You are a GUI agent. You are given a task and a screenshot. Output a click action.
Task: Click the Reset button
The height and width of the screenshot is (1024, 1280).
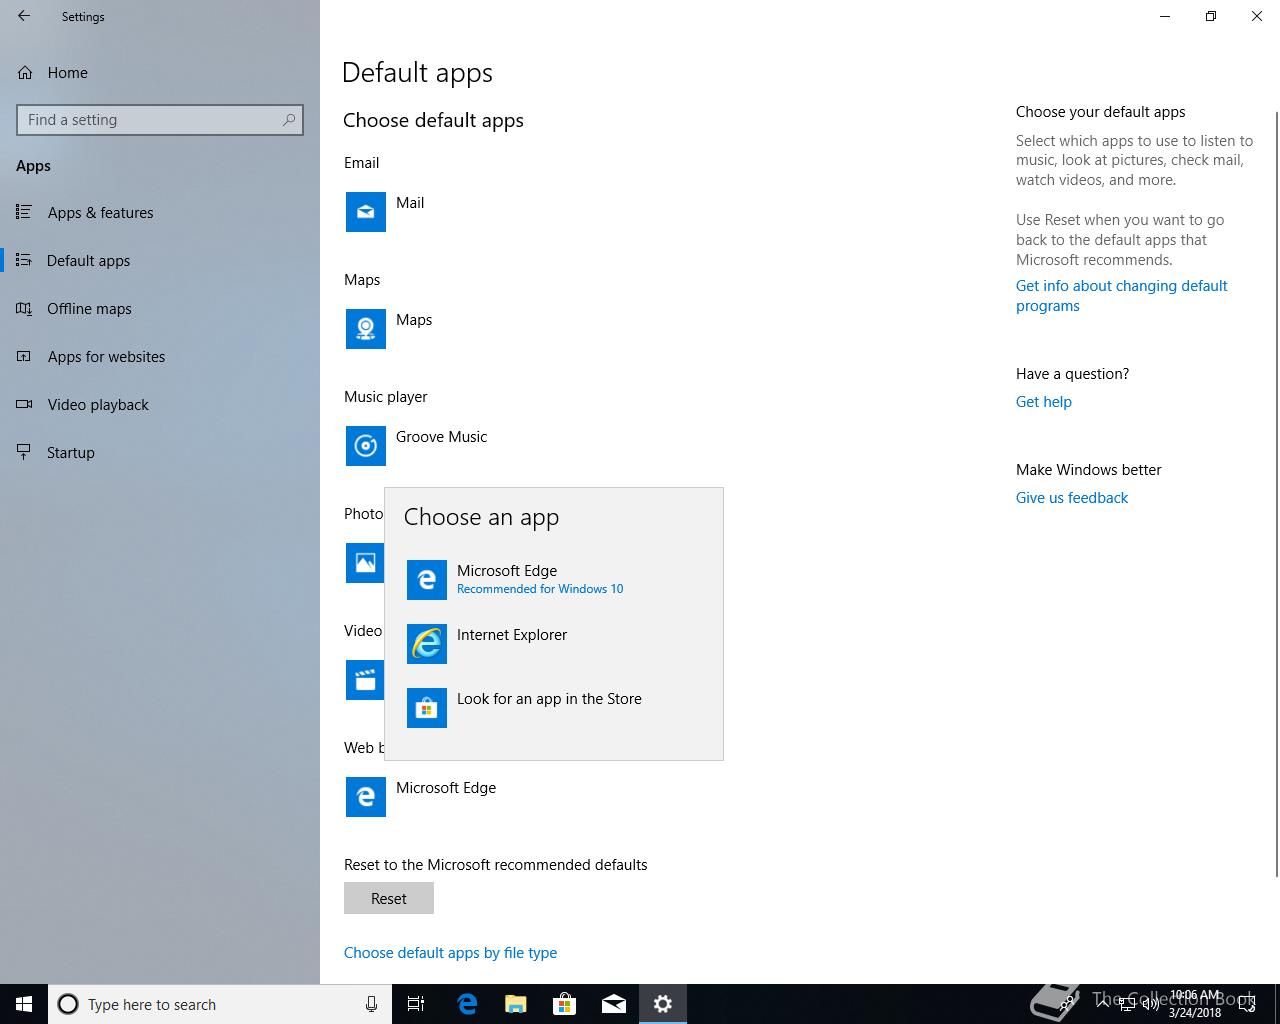389,899
